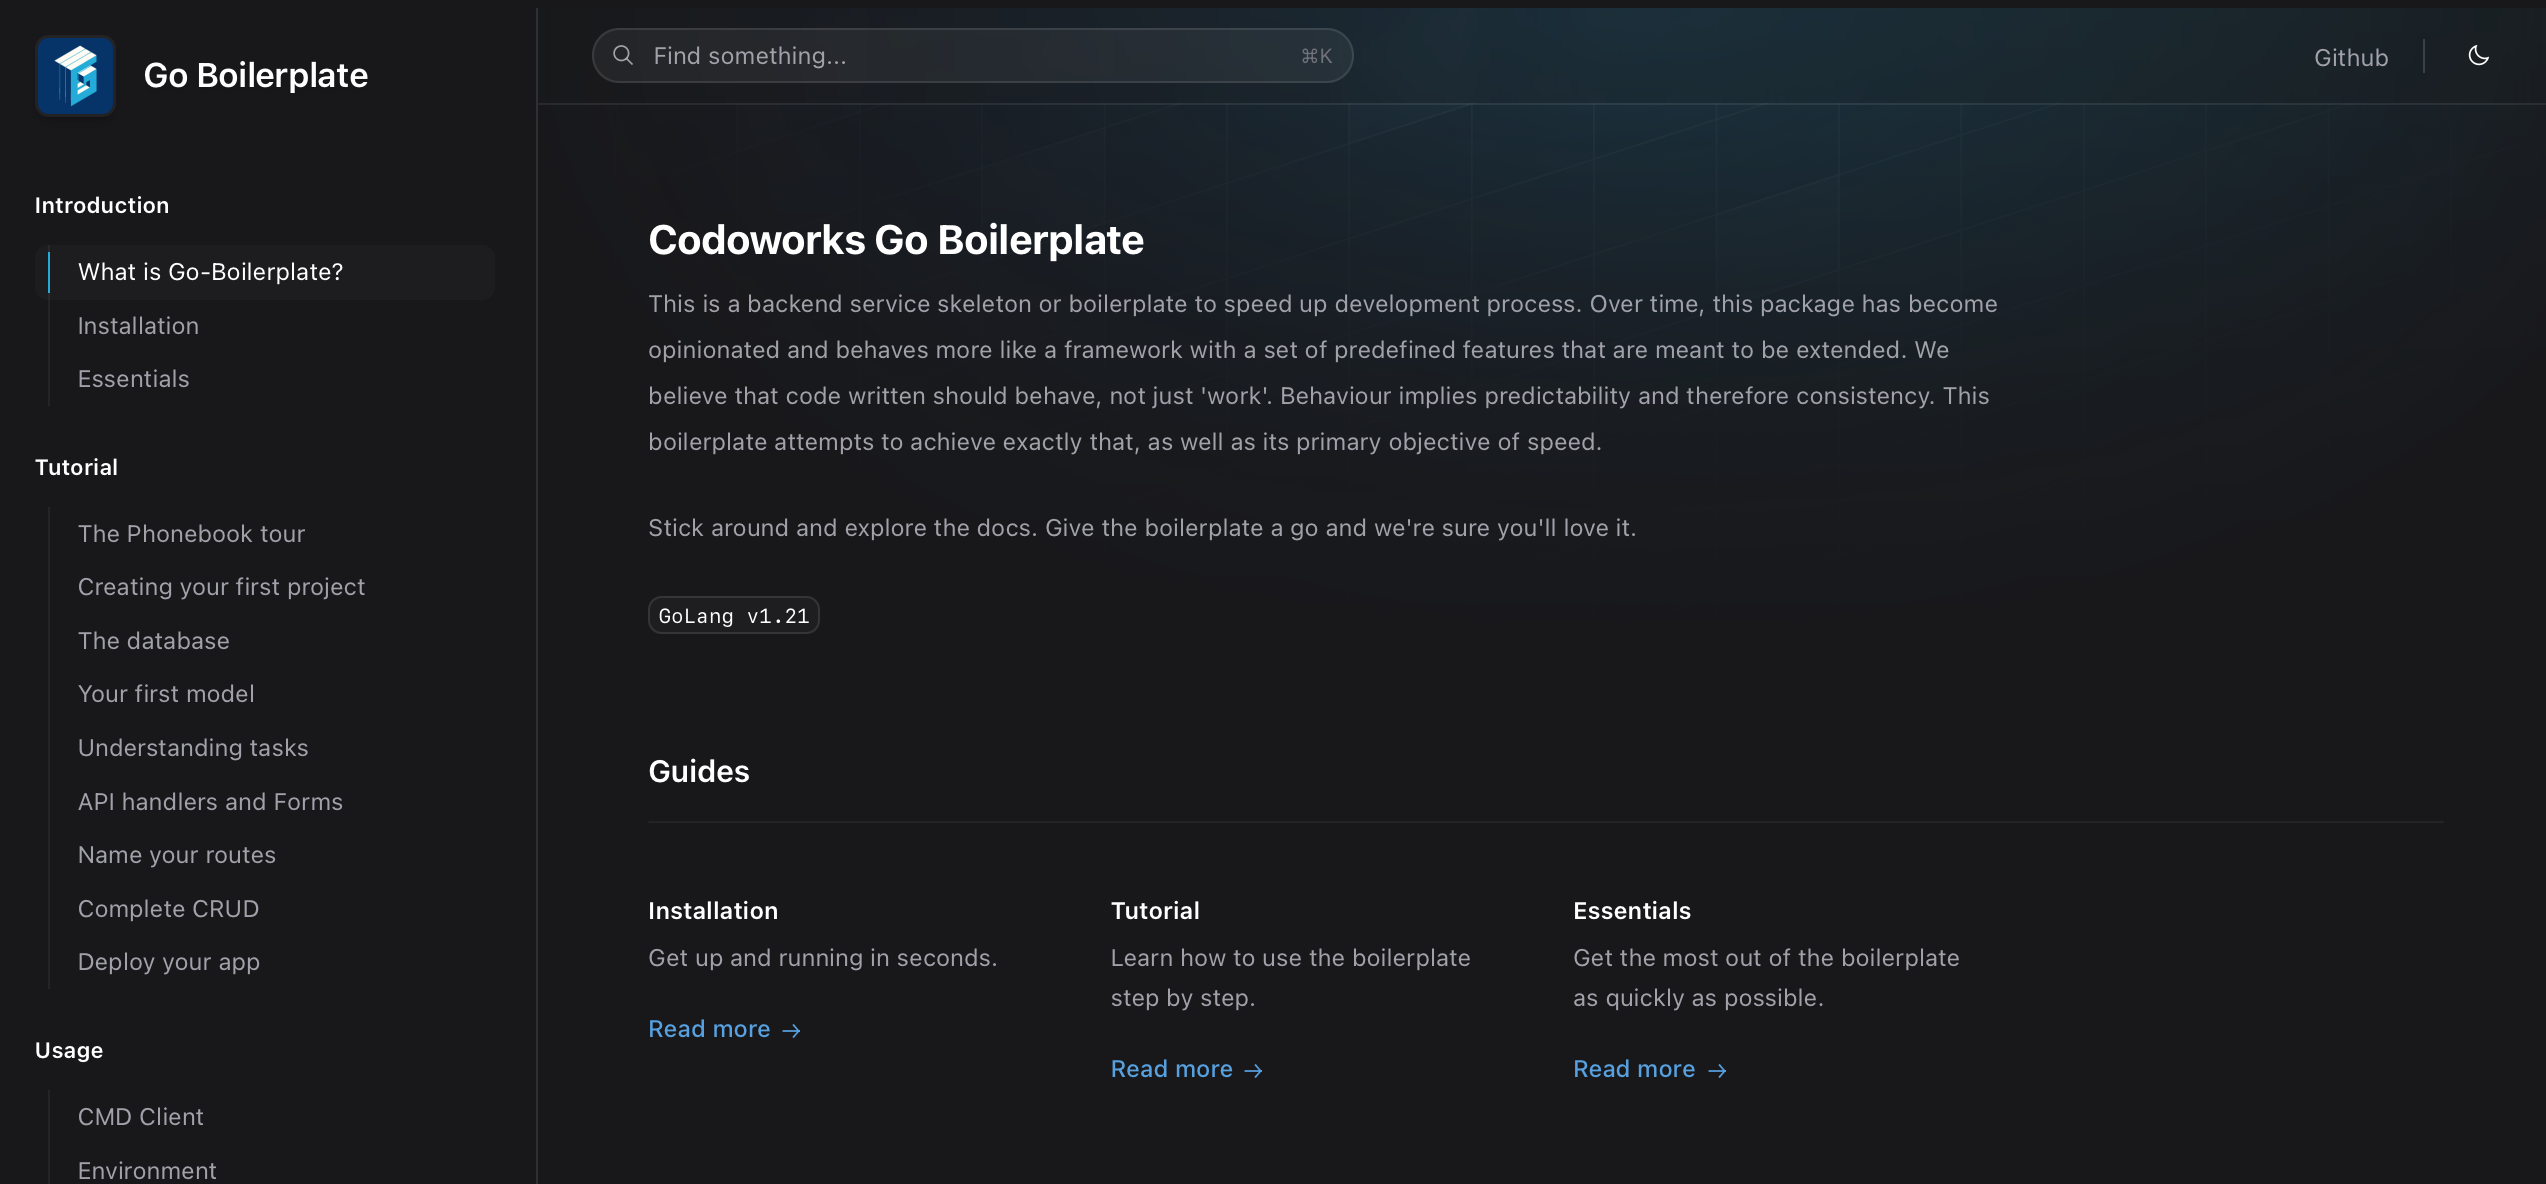Image resolution: width=2546 pixels, height=1184 pixels.
Task: Click the arrow next to Essentials Read more
Action: pyautogui.click(x=1717, y=1070)
